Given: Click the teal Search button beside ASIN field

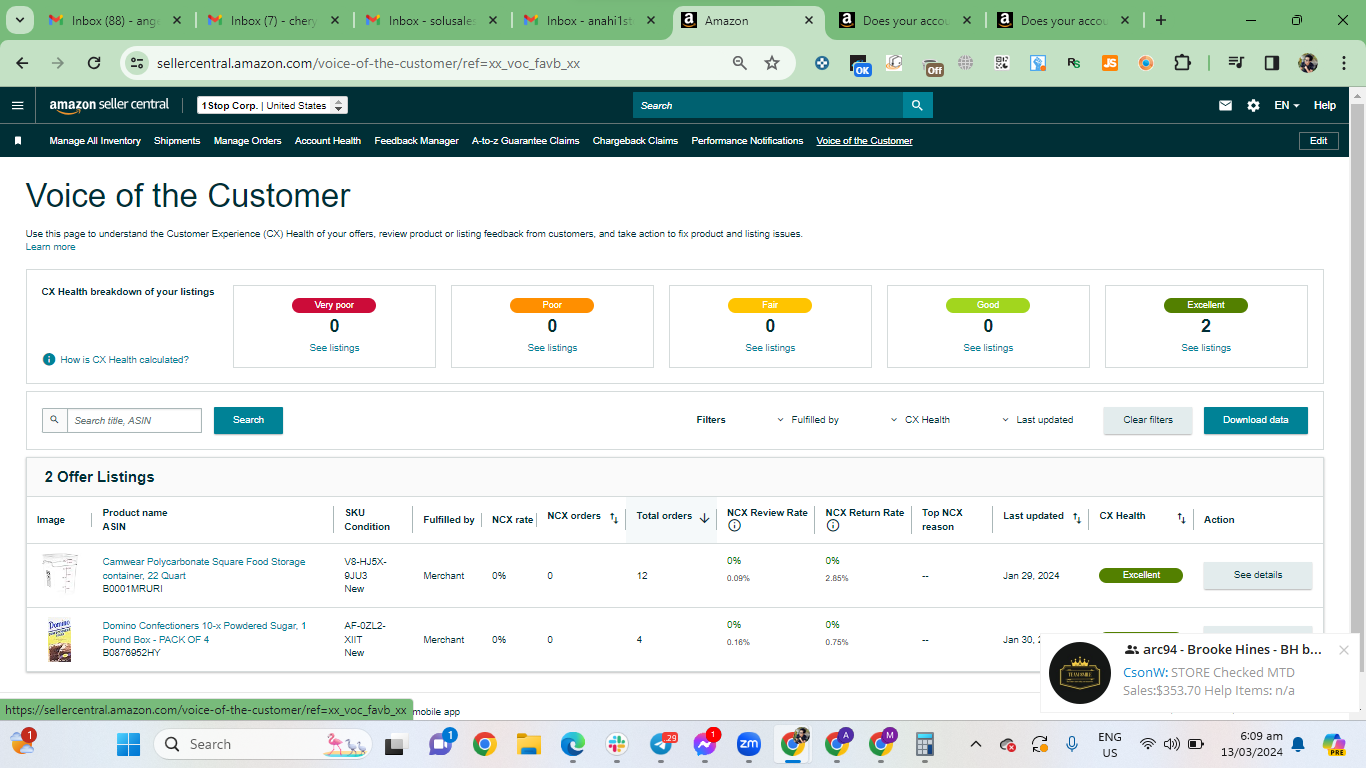Looking at the screenshot, I should (248, 420).
